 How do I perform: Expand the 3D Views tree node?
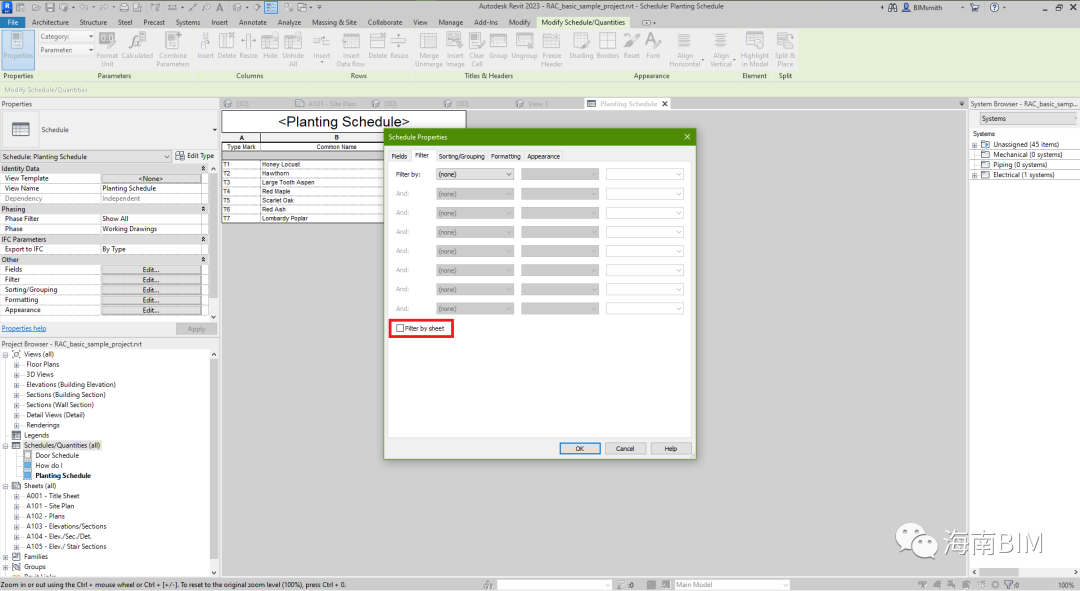pos(17,375)
